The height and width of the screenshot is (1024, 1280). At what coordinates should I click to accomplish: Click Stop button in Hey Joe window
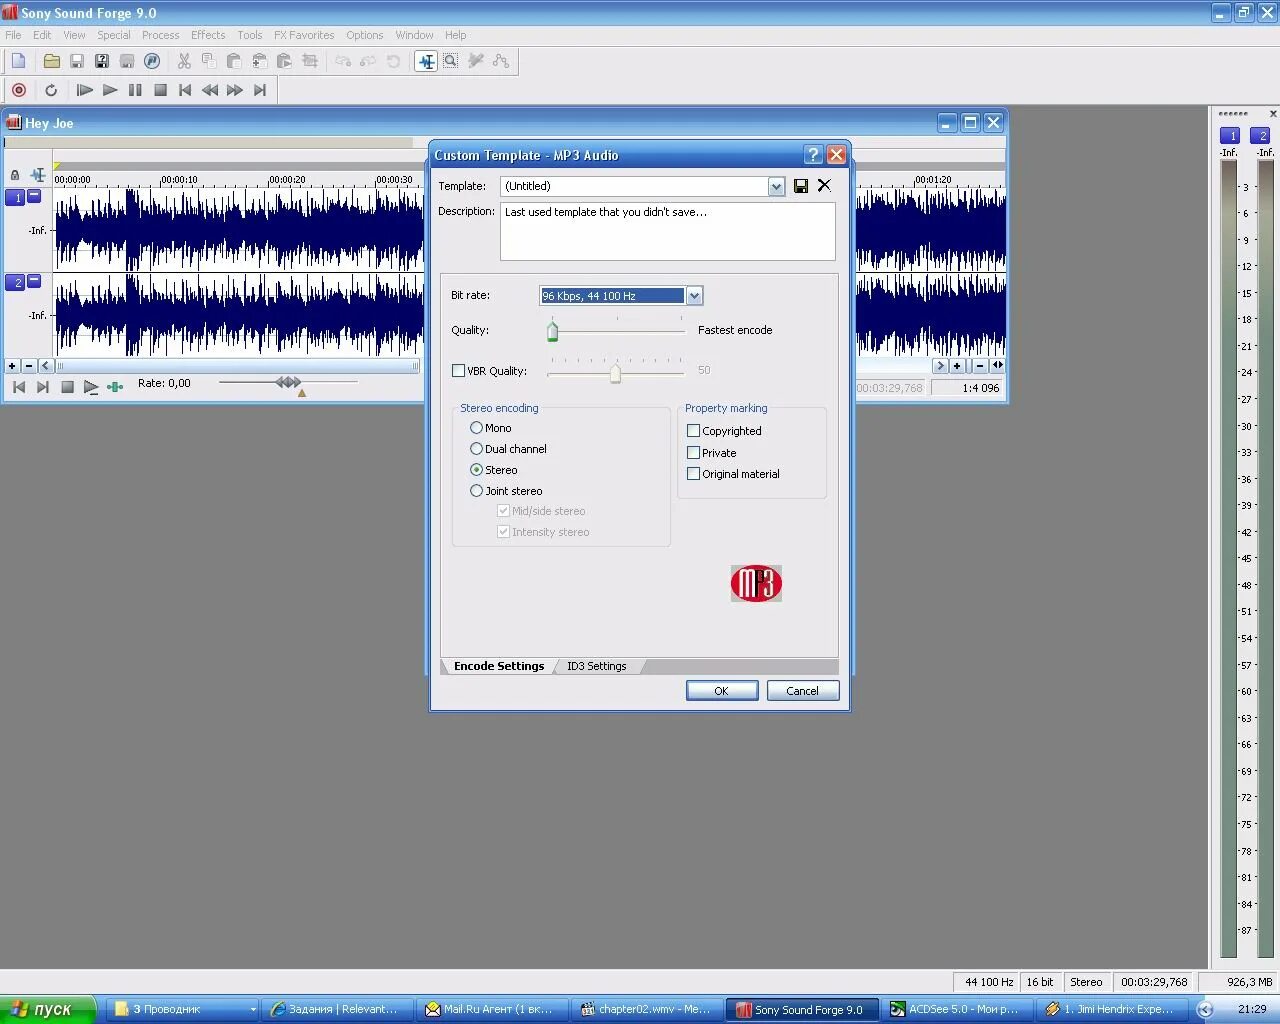(x=67, y=387)
